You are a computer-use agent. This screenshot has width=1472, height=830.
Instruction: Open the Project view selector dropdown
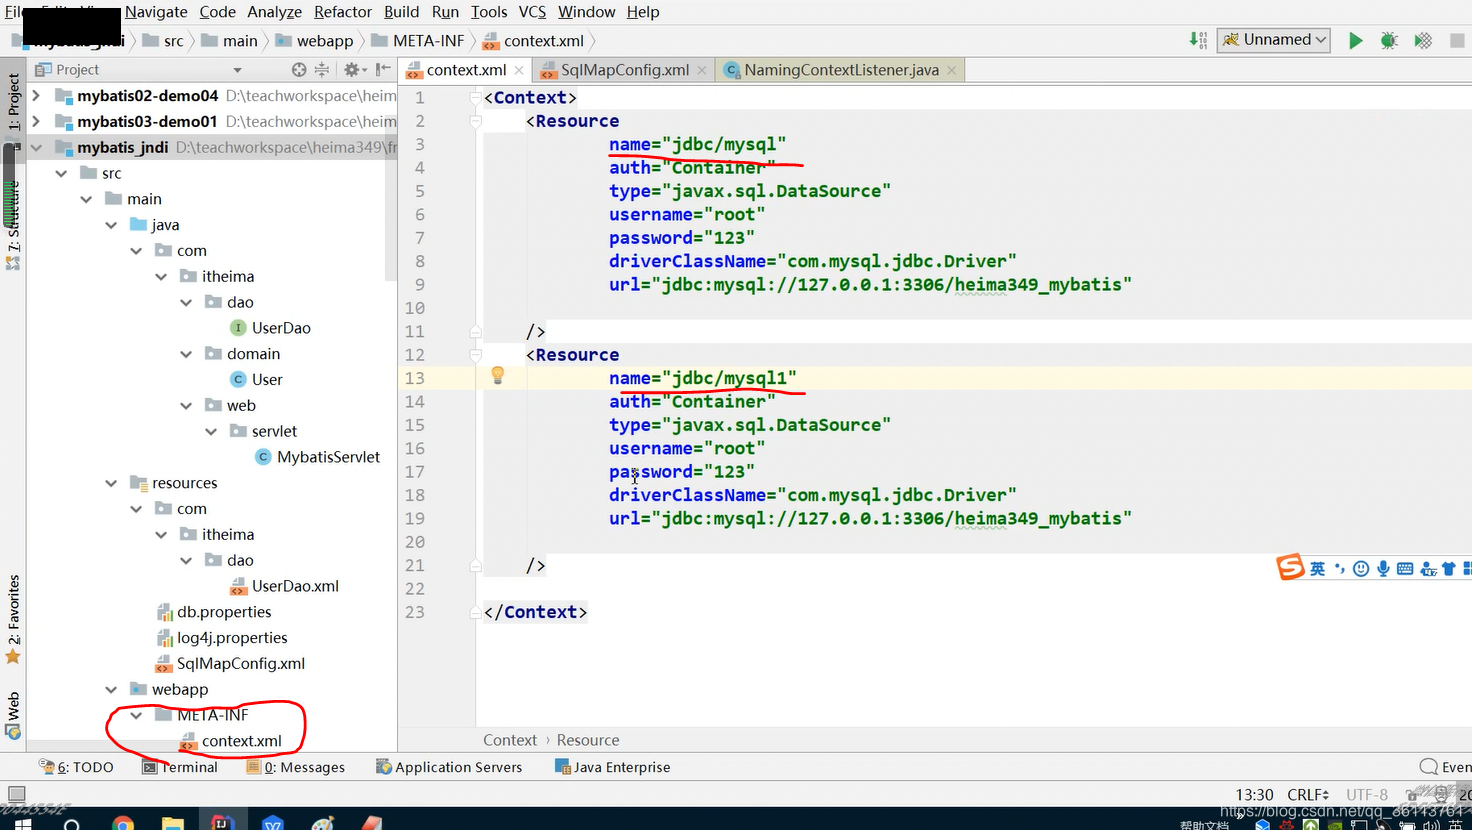(238, 70)
